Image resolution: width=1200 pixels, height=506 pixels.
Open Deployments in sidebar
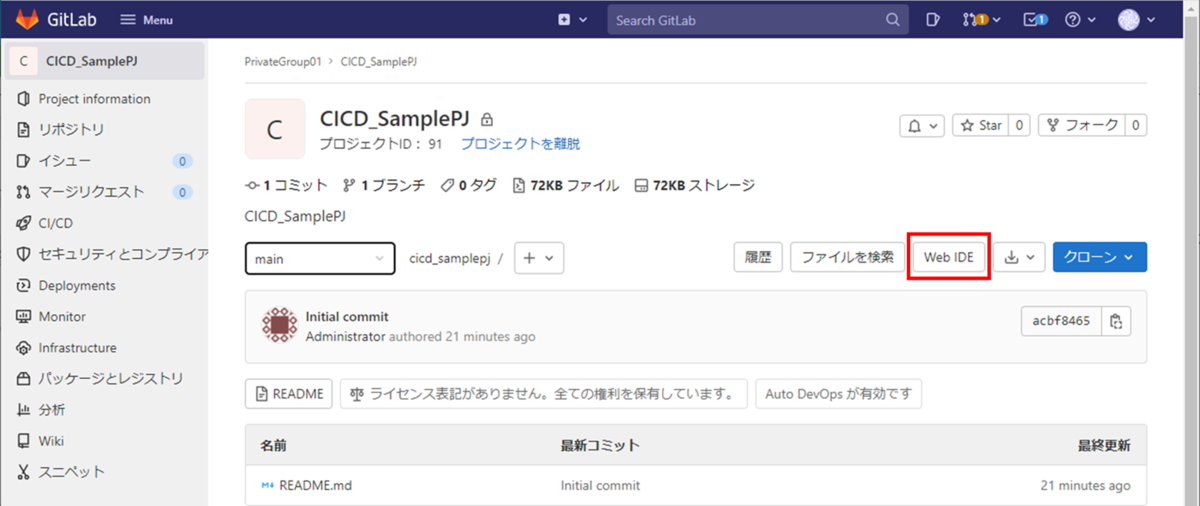point(77,286)
